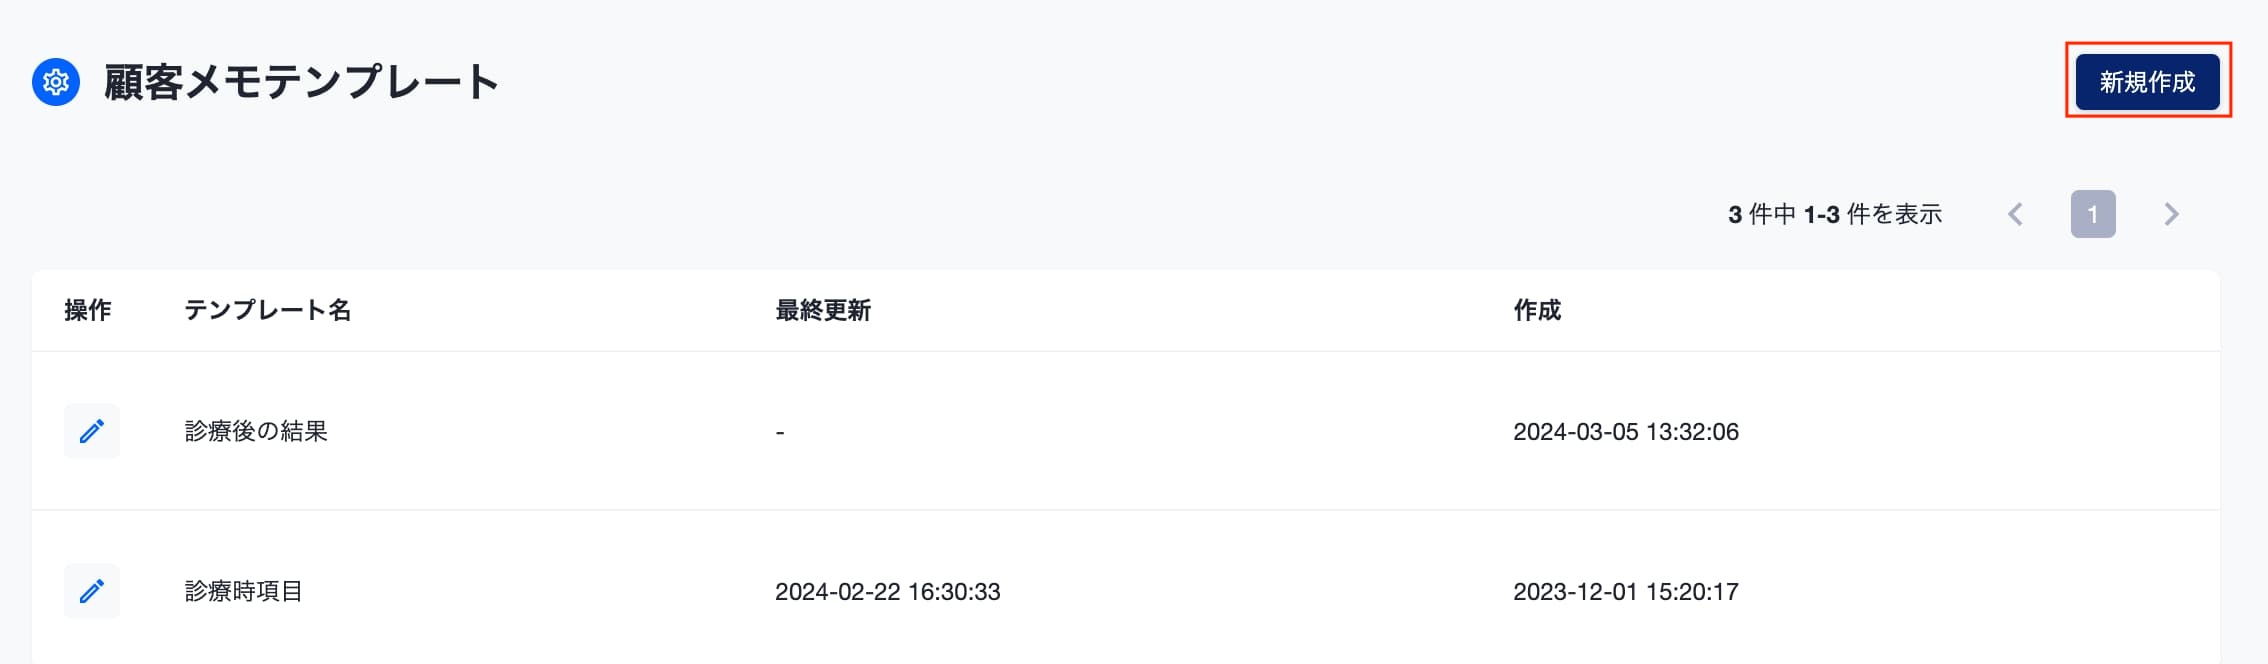Select the 2024-03-05 13:32:06 creation date cell
This screenshot has height=664, width=2268.
tap(1626, 431)
